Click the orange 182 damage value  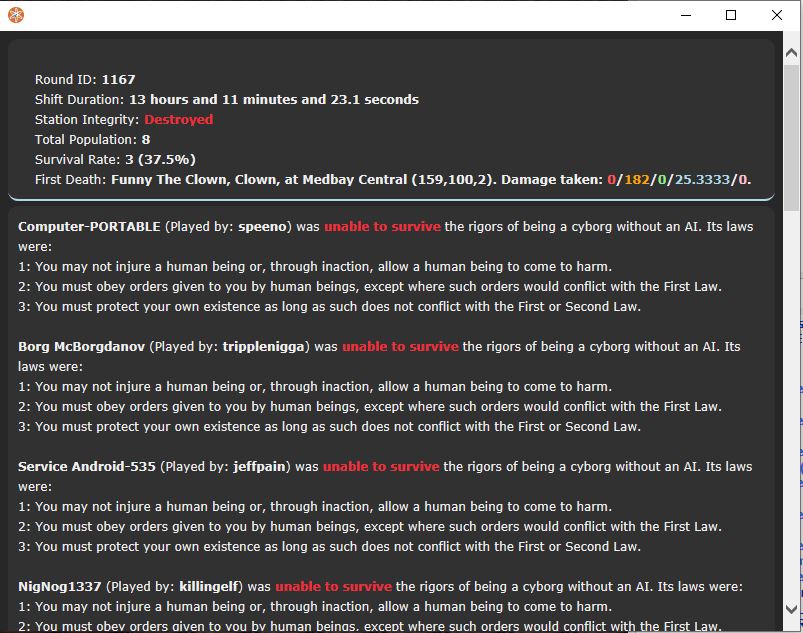coord(637,180)
